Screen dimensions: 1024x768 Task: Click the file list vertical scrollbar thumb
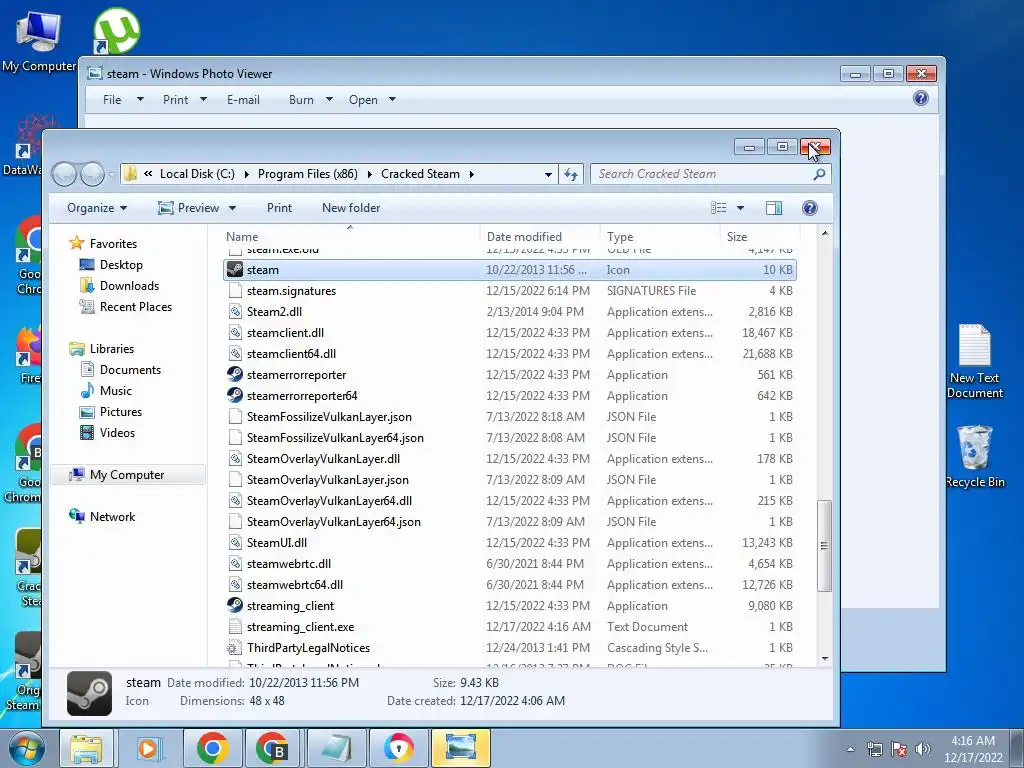pyautogui.click(x=825, y=546)
